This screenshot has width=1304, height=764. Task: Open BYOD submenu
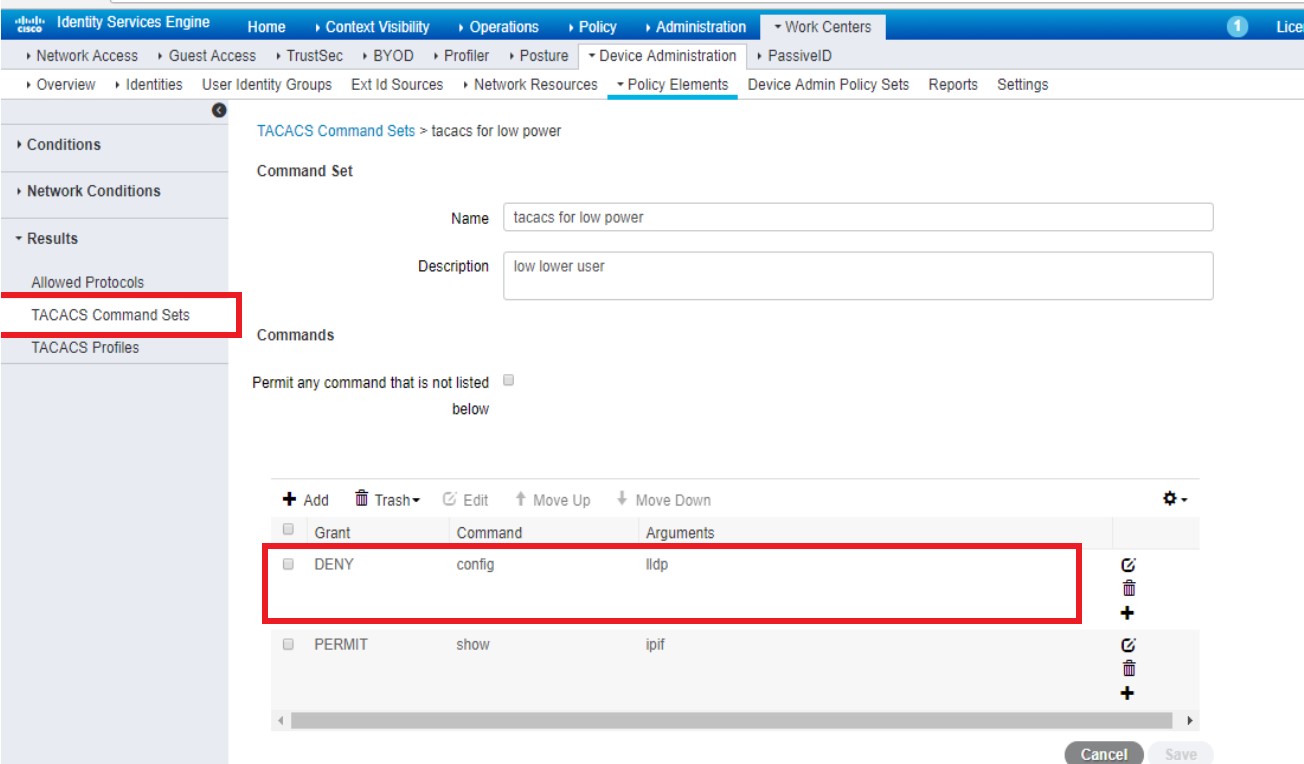click(x=387, y=56)
